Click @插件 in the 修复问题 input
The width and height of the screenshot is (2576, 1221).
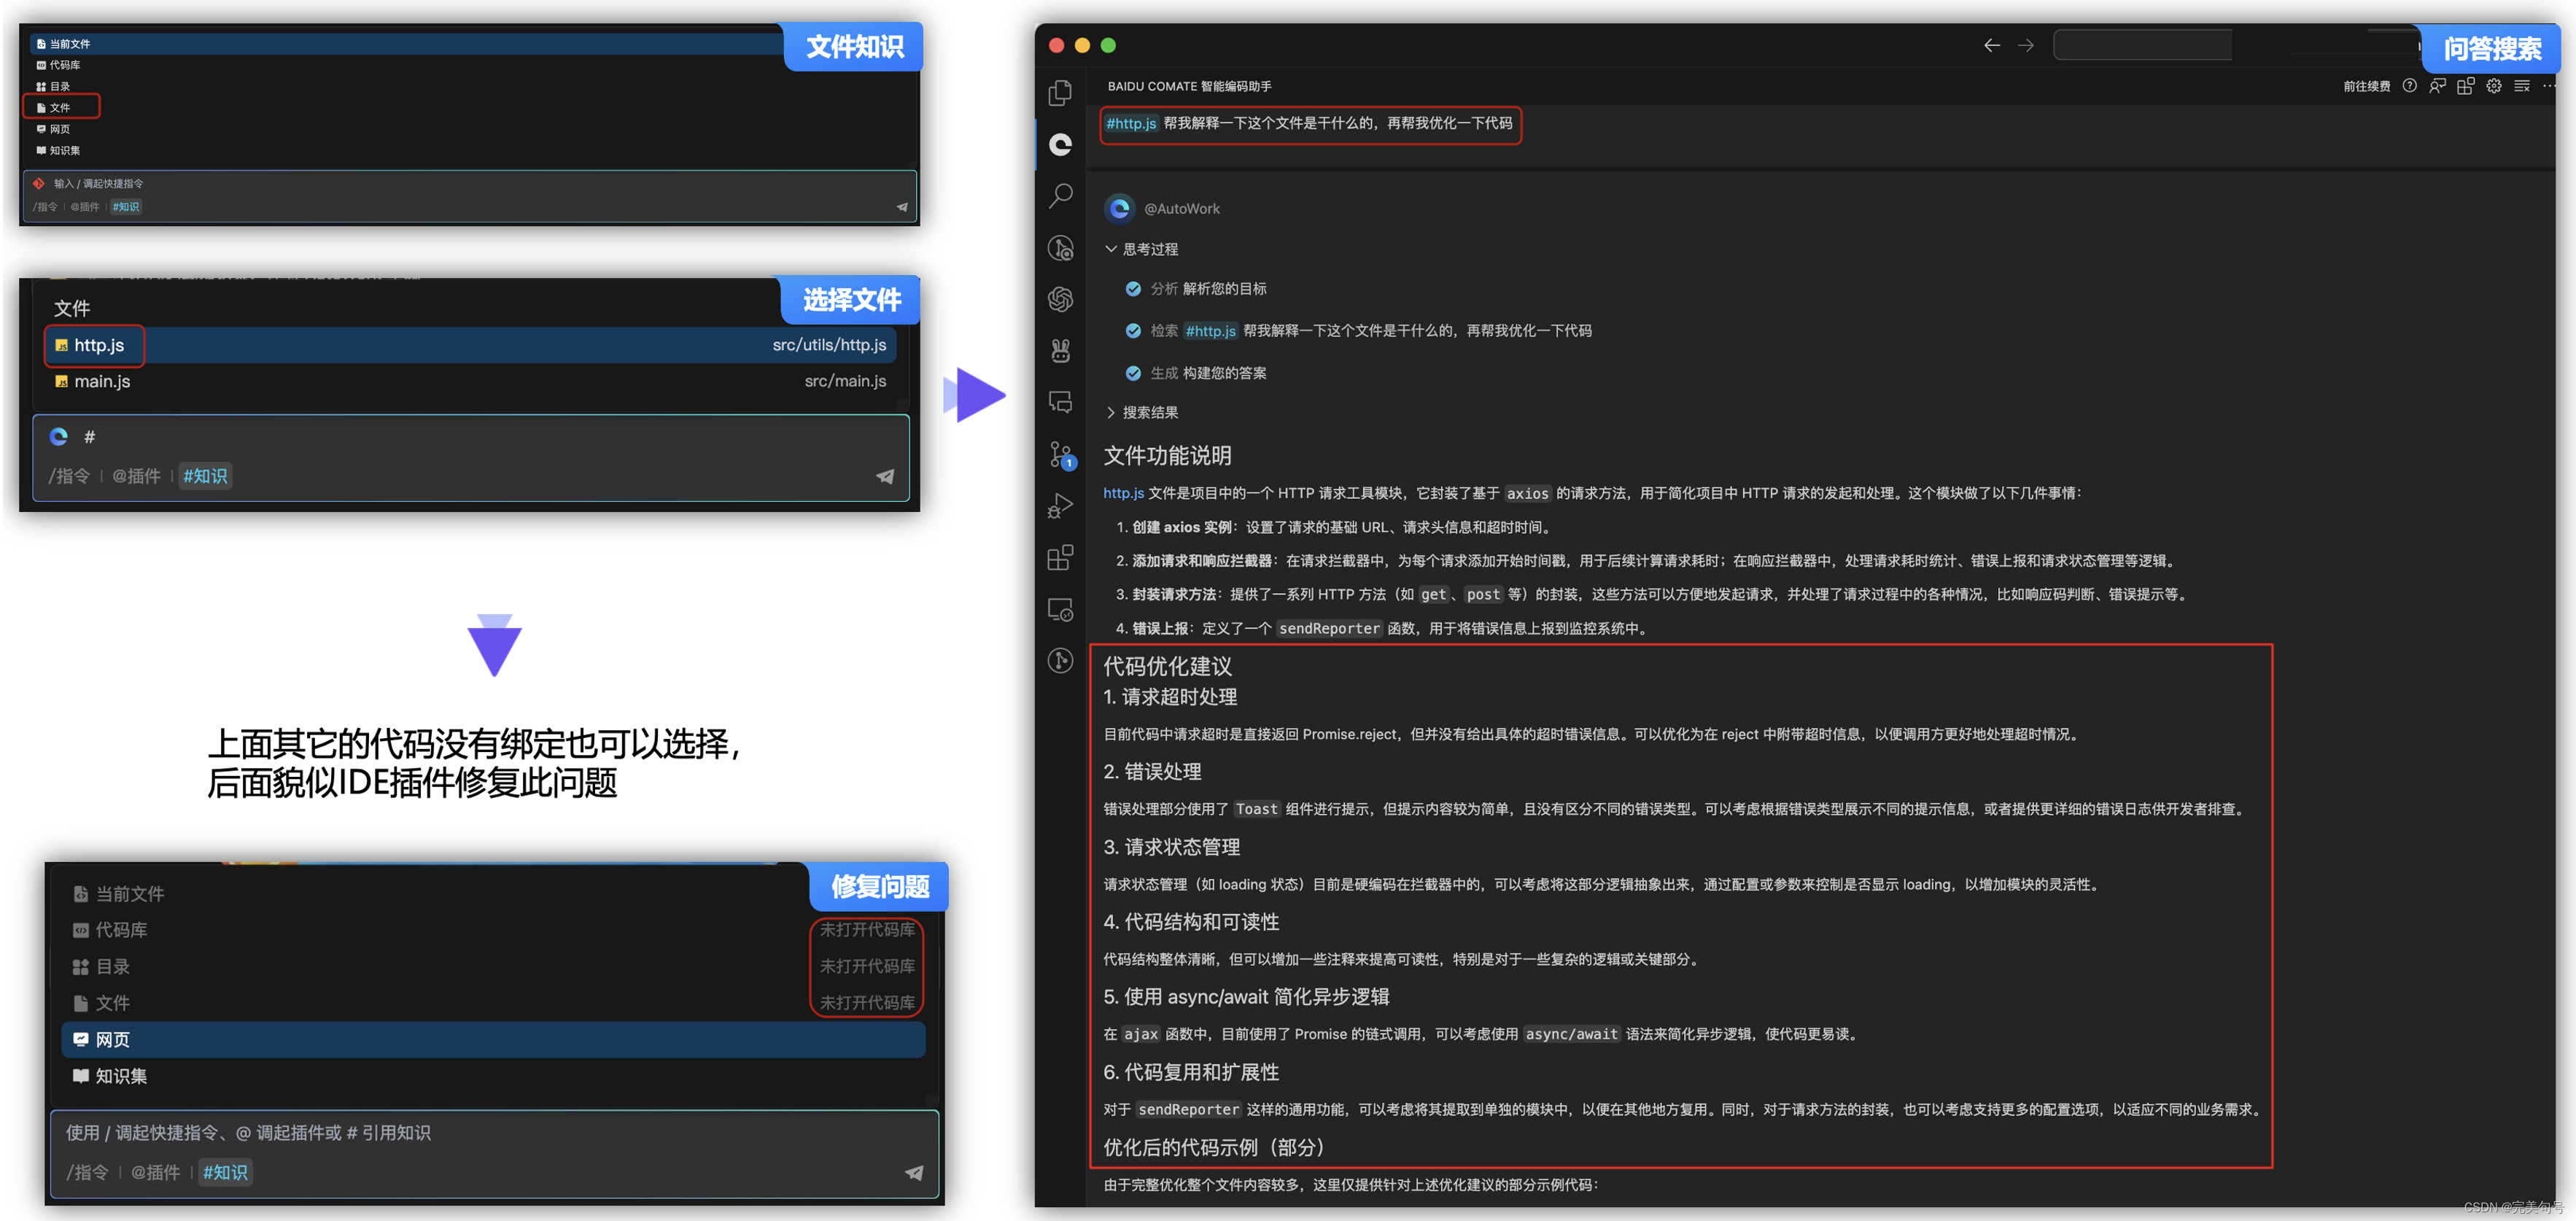pyautogui.click(x=156, y=1172)
